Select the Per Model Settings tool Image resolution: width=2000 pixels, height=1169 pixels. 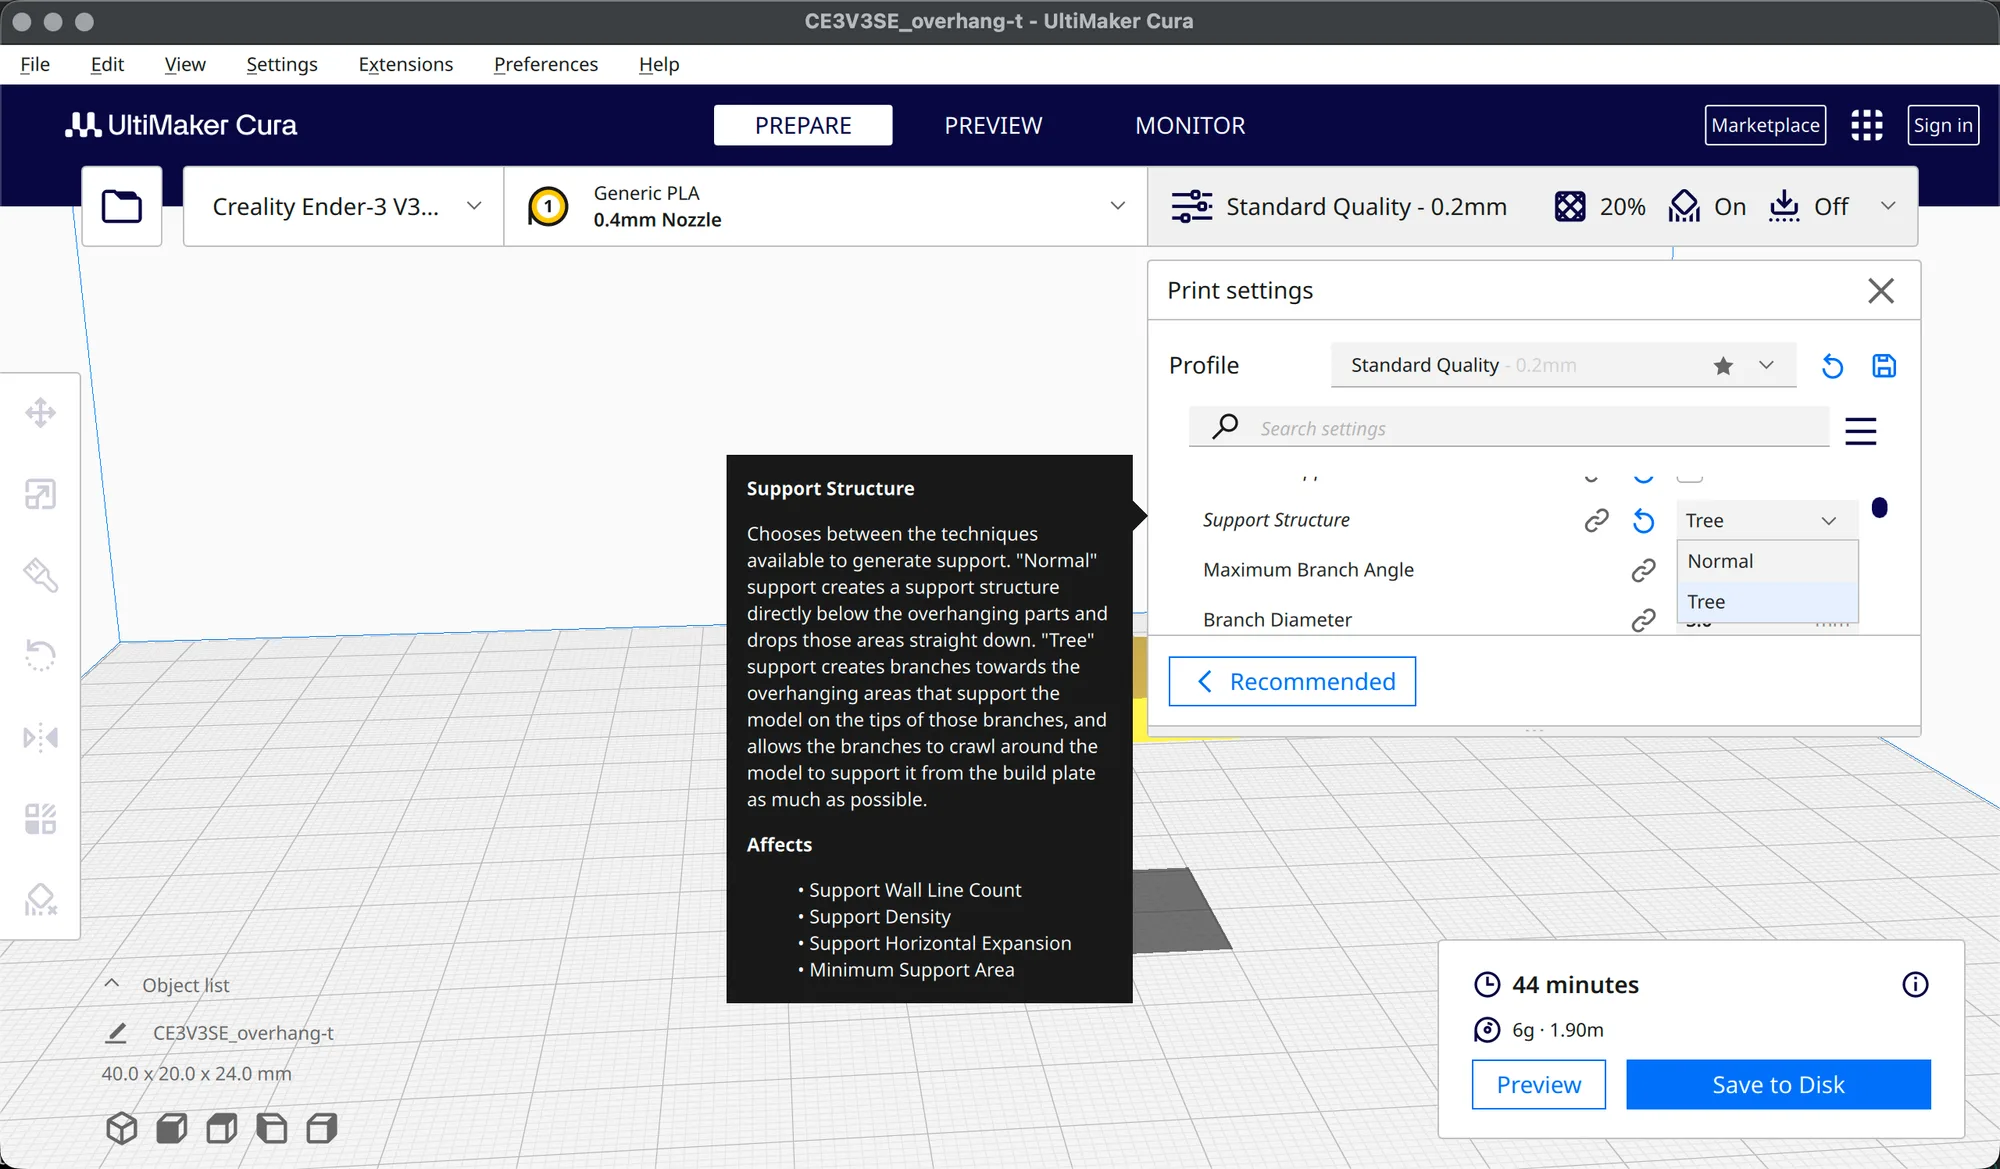40,819
